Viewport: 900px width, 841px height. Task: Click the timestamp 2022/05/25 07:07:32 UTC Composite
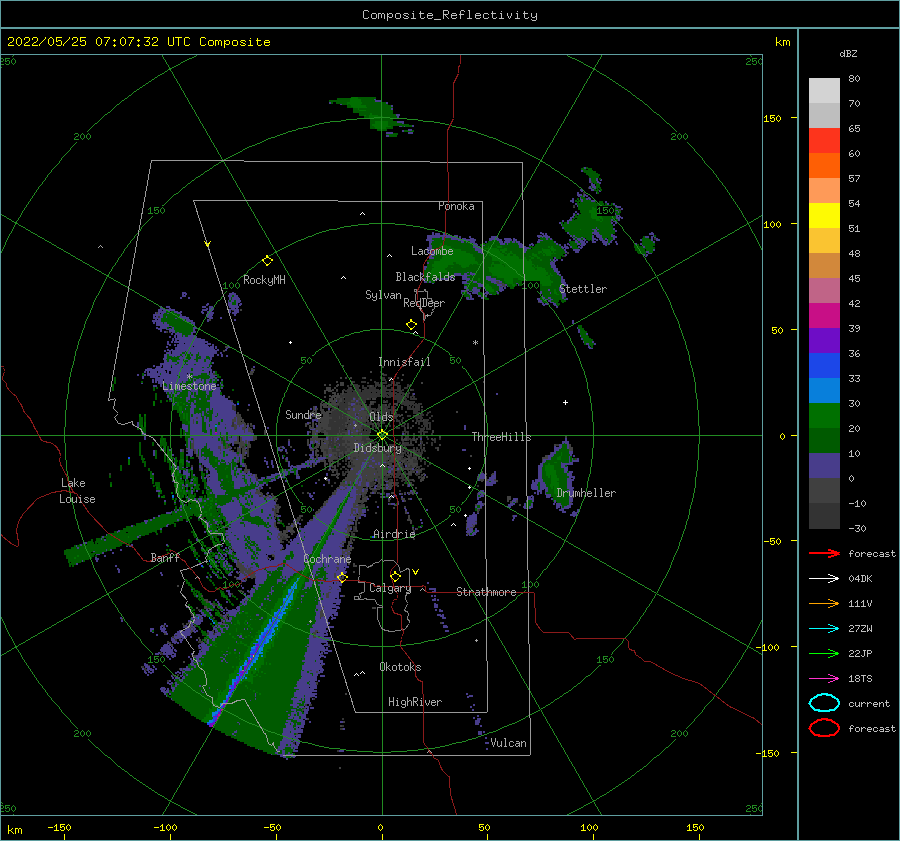pyautogui.click(x=138, y=42)
